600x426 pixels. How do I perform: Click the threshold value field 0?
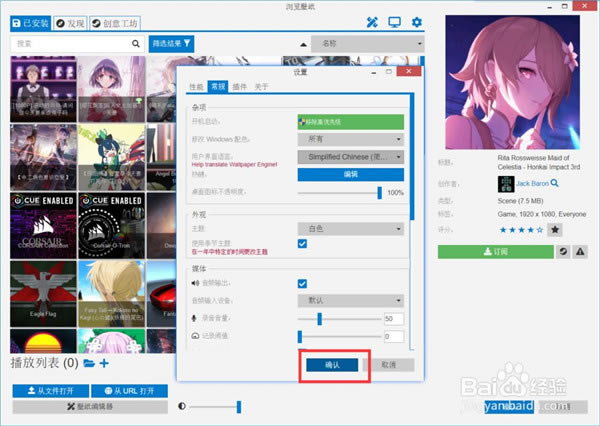(394, 336)
